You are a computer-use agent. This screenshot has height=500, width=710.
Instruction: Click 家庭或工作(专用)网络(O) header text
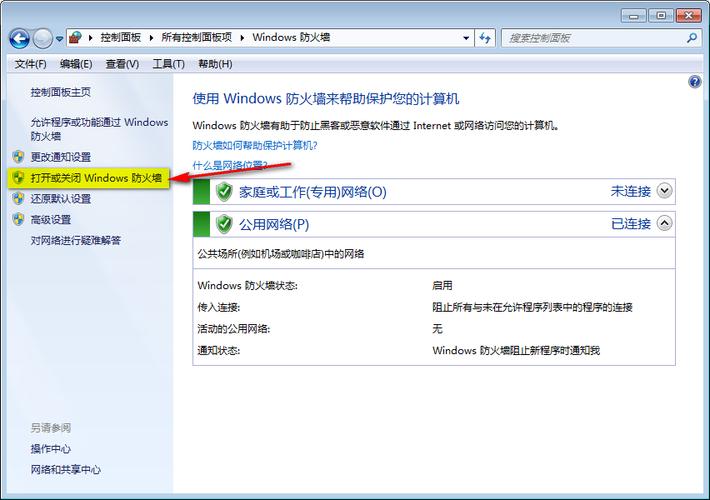click(313, 192)
